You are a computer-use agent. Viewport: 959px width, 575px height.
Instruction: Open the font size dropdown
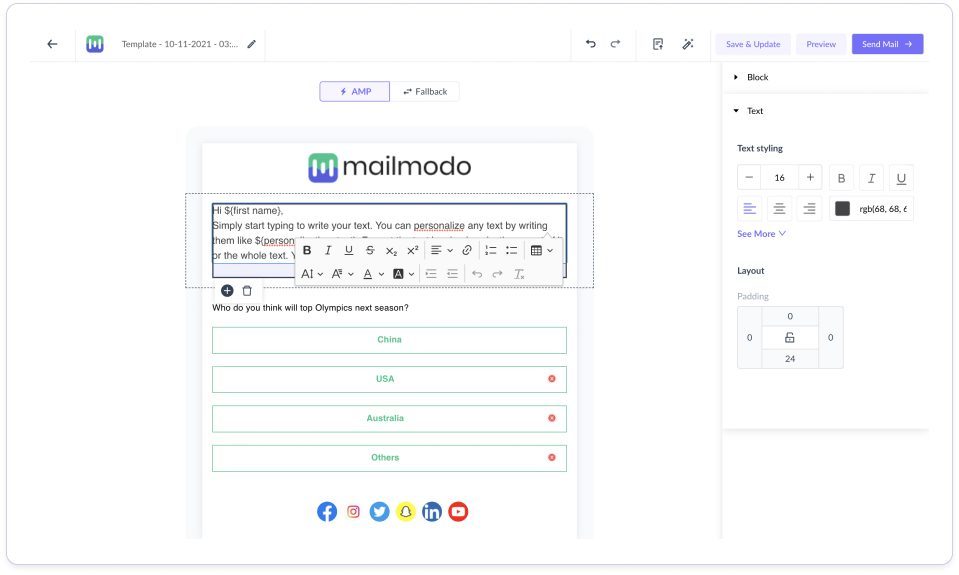click(312, 274)
